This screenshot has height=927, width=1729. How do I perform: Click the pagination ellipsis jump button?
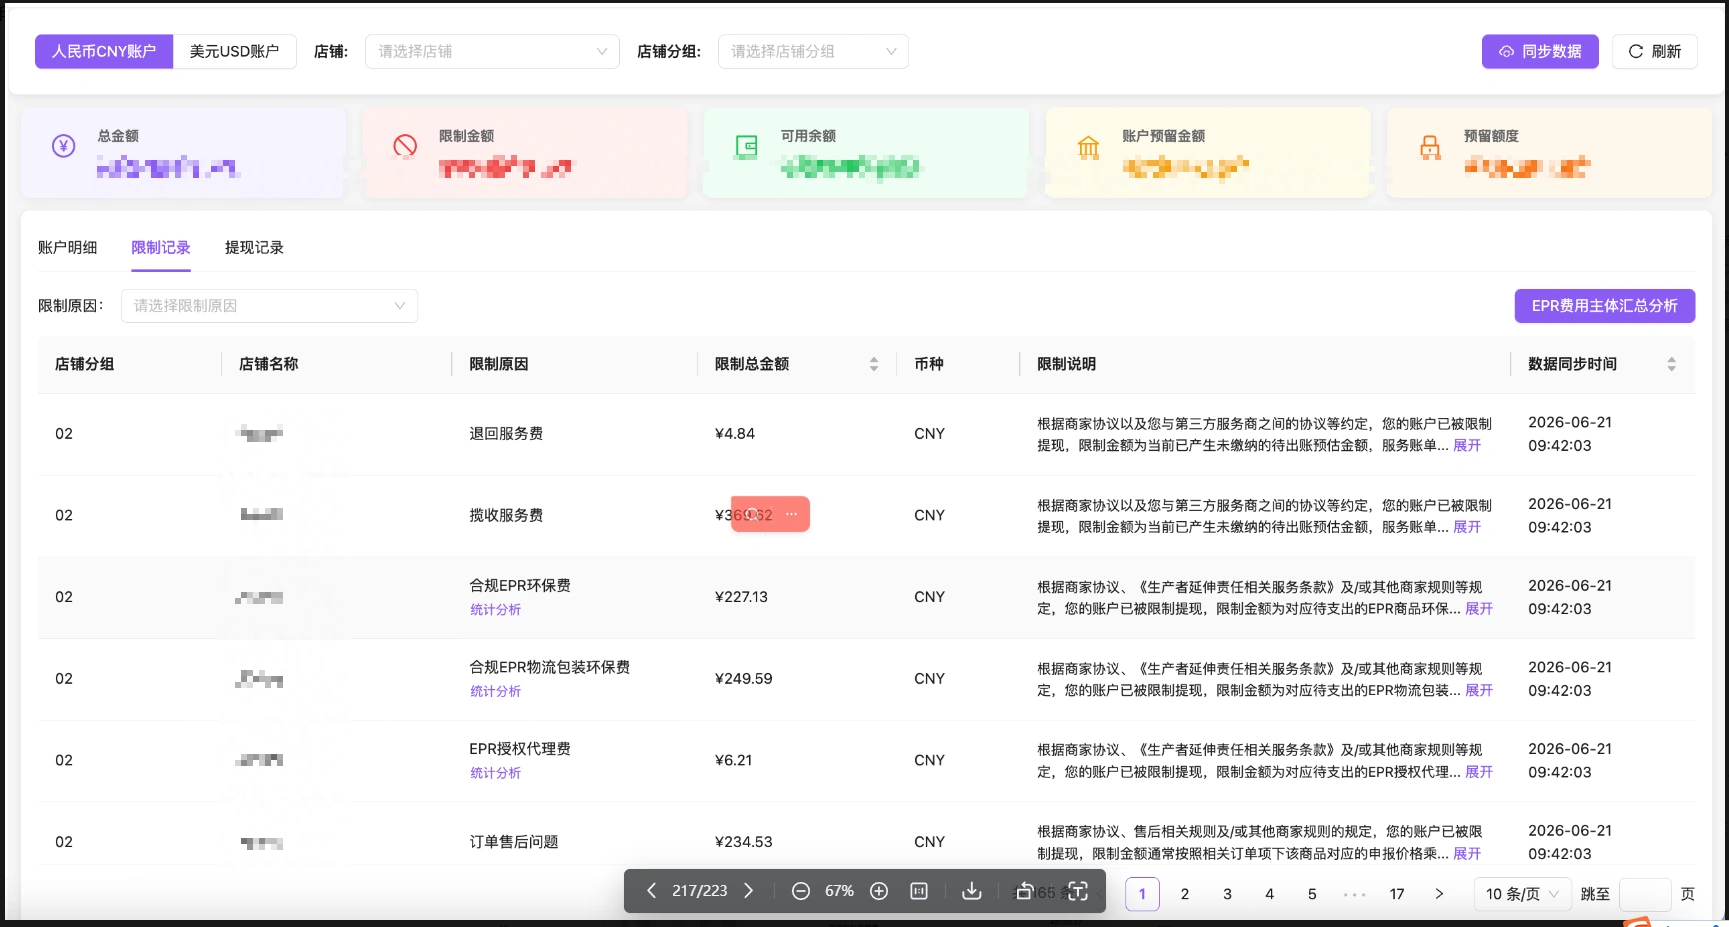pyautogui.click(x=1354, y=894)
